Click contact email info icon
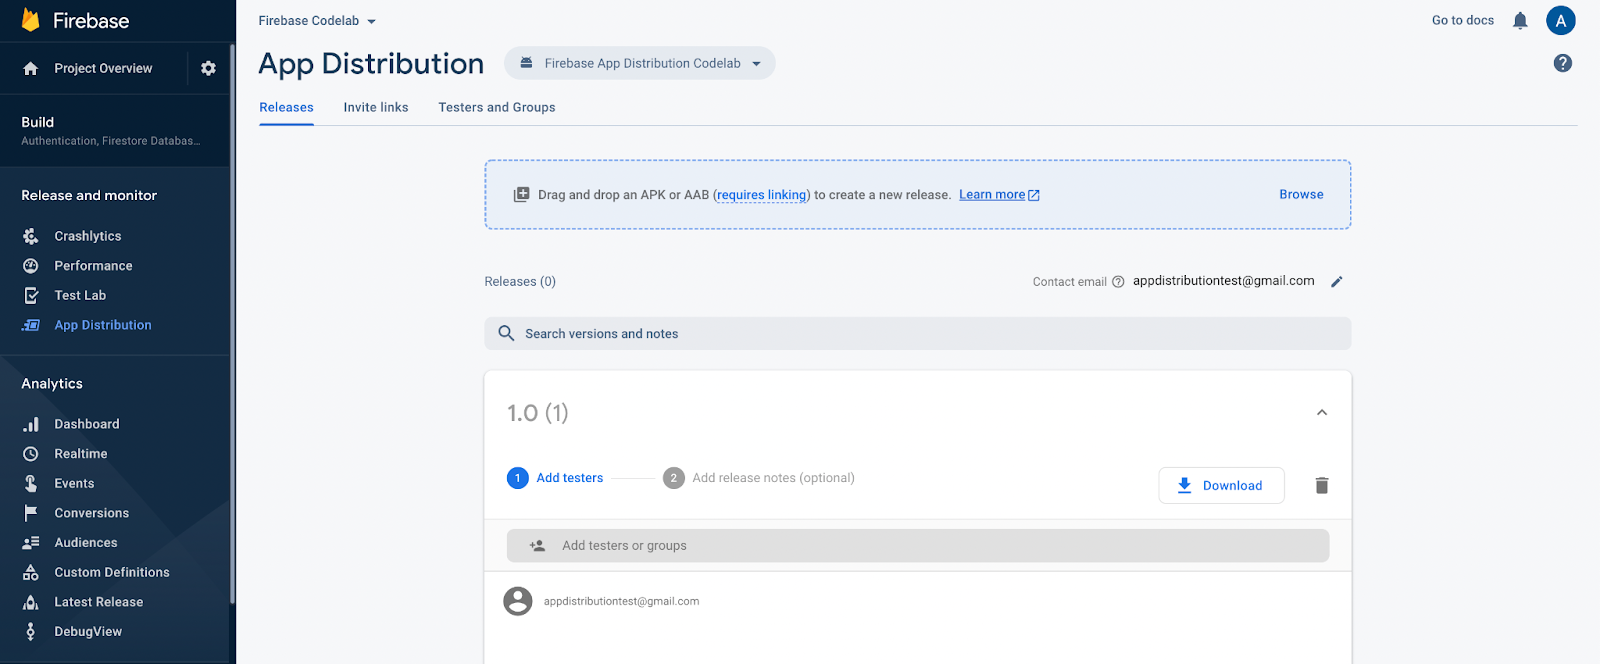1600x664 pixels. pos(1118,282)
